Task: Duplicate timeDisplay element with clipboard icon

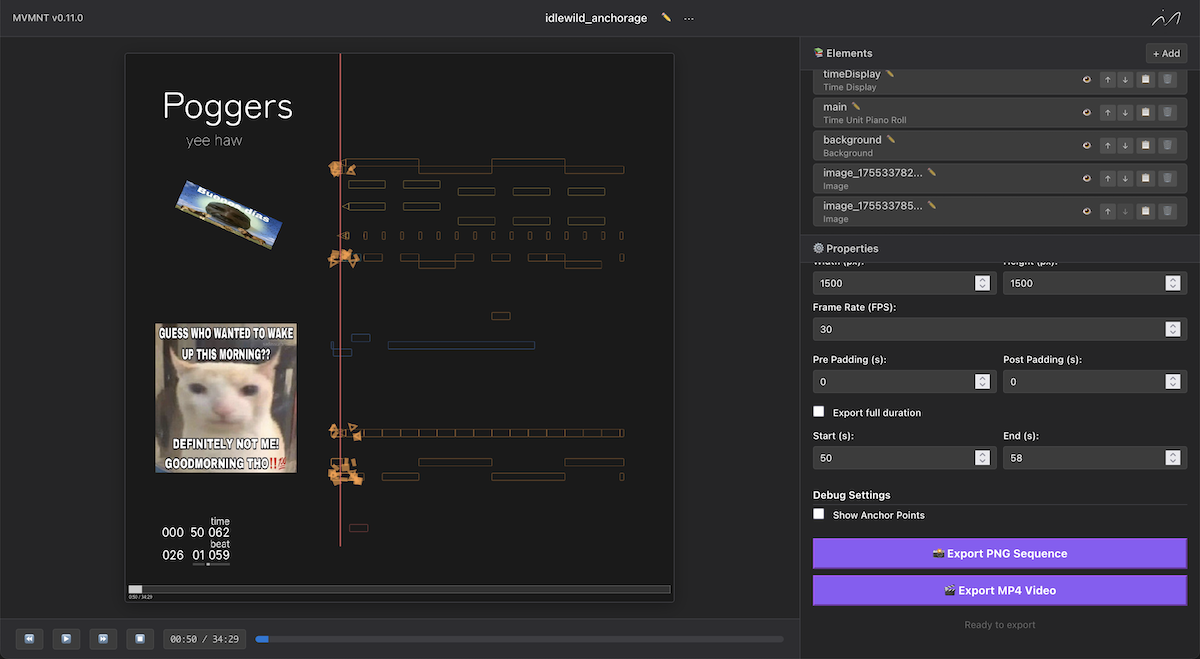Action: point(1146,79)
